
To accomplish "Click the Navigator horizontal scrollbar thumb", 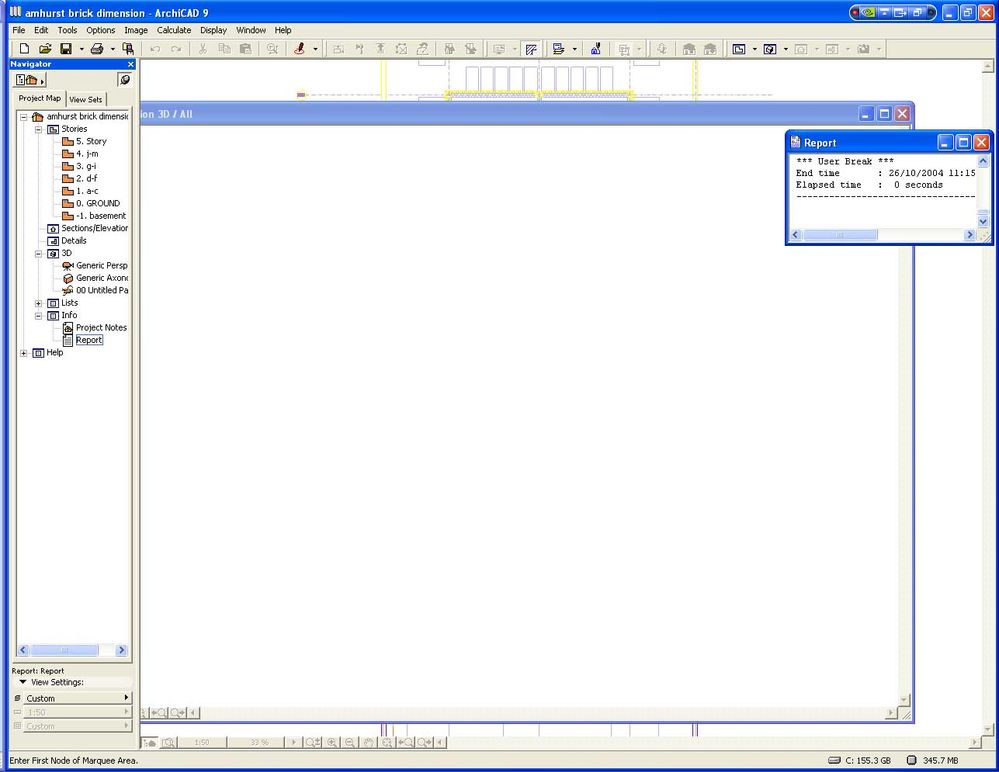I will click(x=64, y=650).
